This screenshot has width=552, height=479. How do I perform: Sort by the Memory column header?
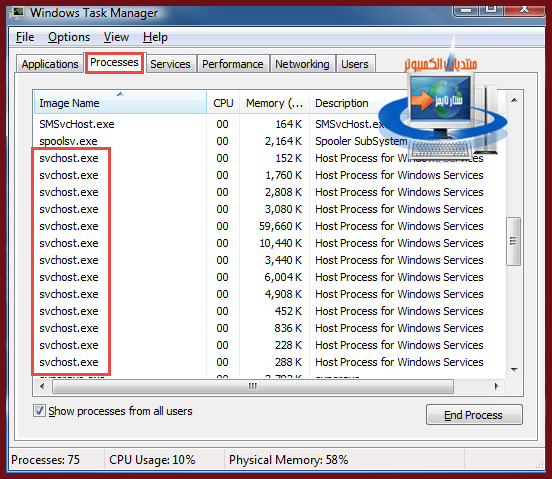coord(274,103)
